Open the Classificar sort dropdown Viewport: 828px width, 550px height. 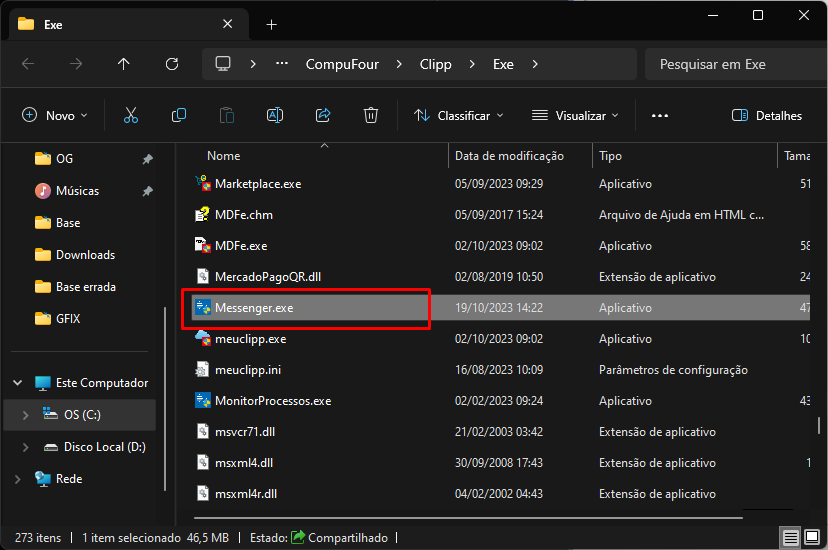[x=459, y=116]
